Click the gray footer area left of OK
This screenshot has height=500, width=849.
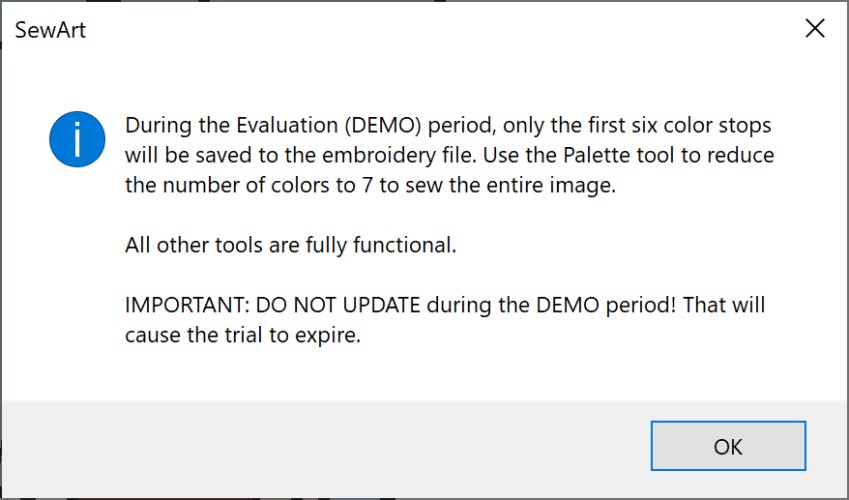coord(320,447)
